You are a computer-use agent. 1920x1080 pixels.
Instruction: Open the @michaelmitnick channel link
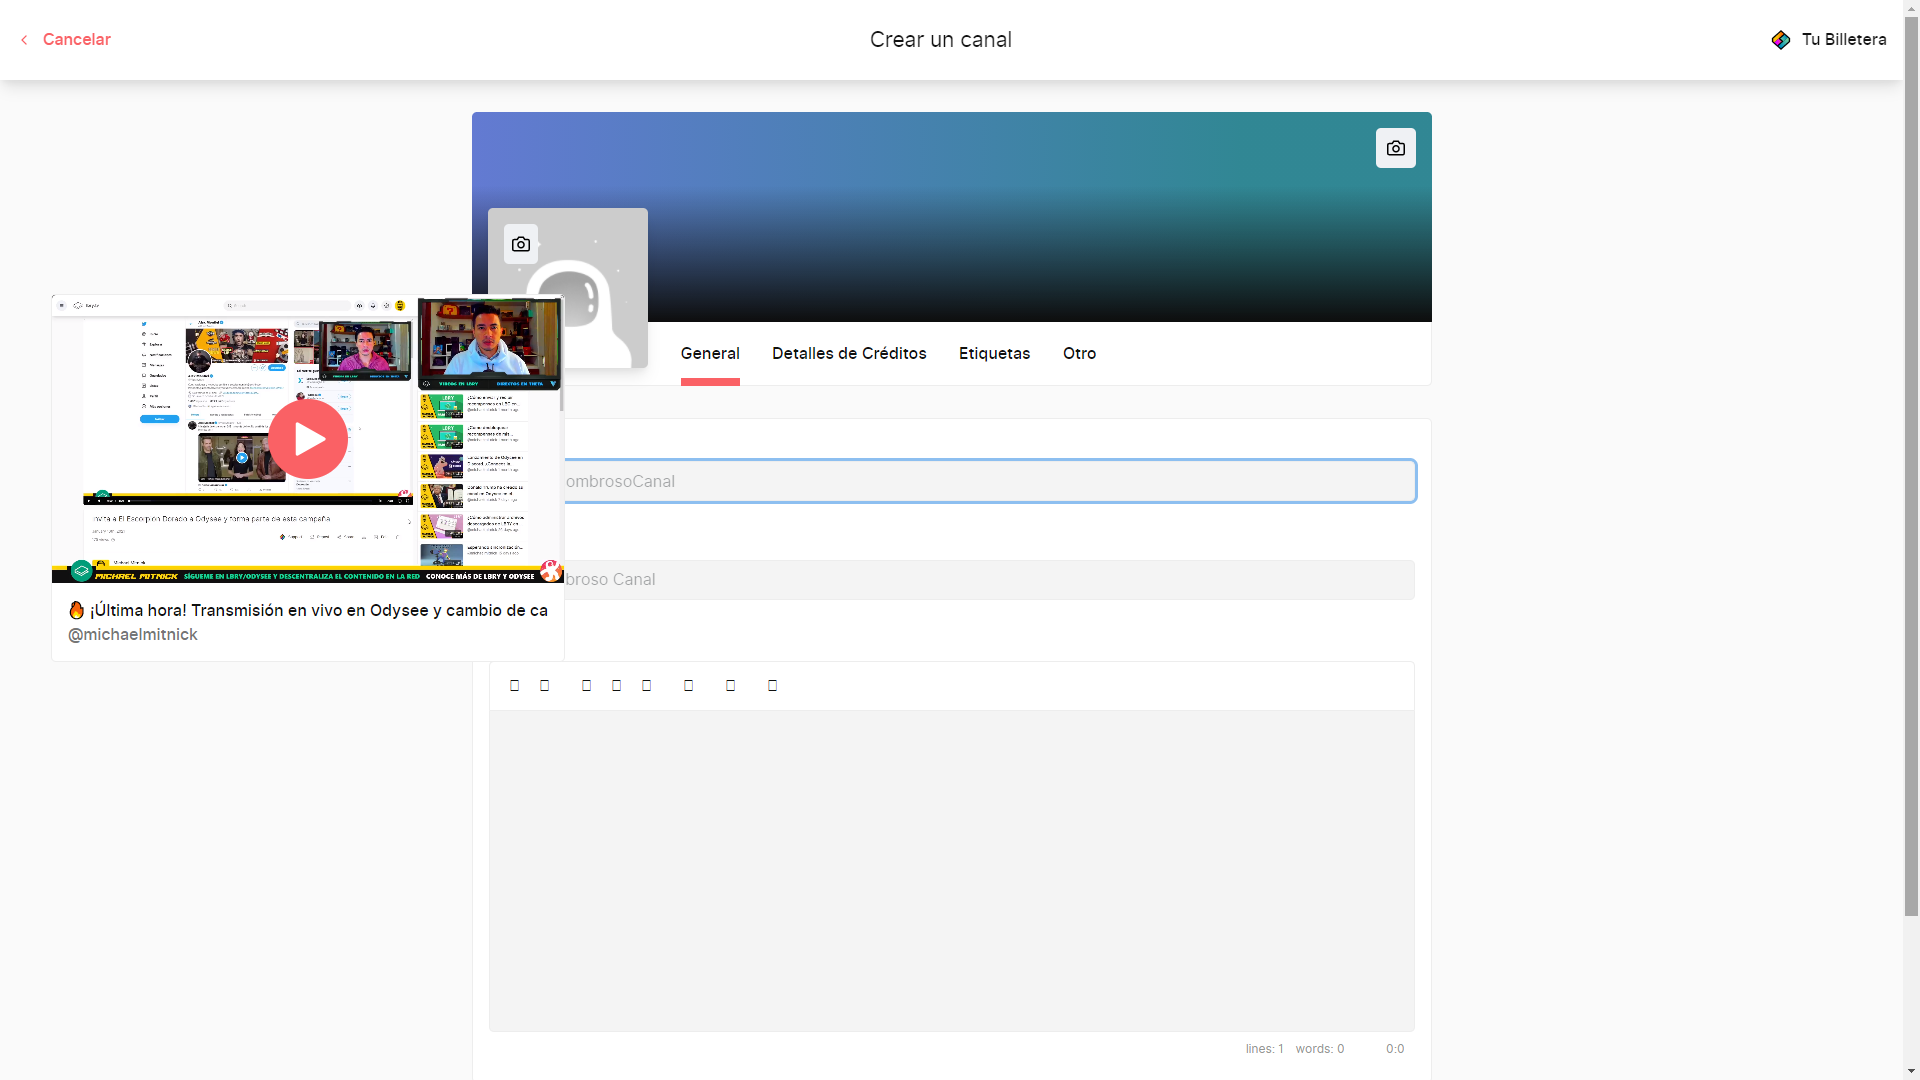pos(133,635)
